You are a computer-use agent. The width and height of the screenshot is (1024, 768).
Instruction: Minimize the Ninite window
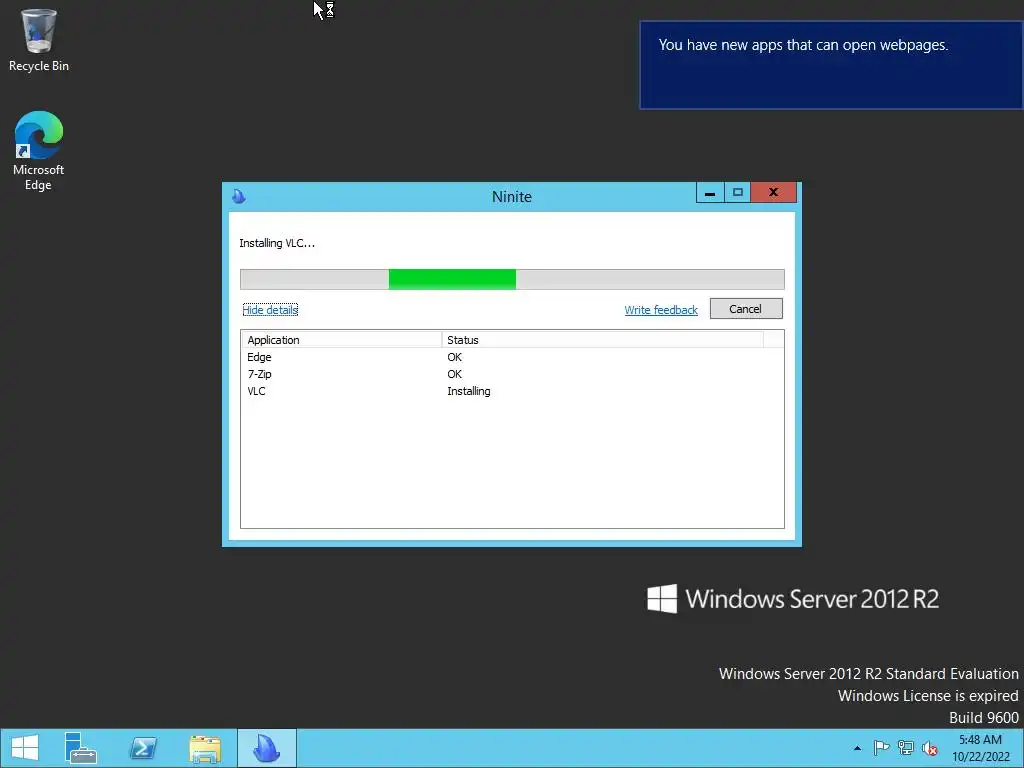[x=710, y=193]
